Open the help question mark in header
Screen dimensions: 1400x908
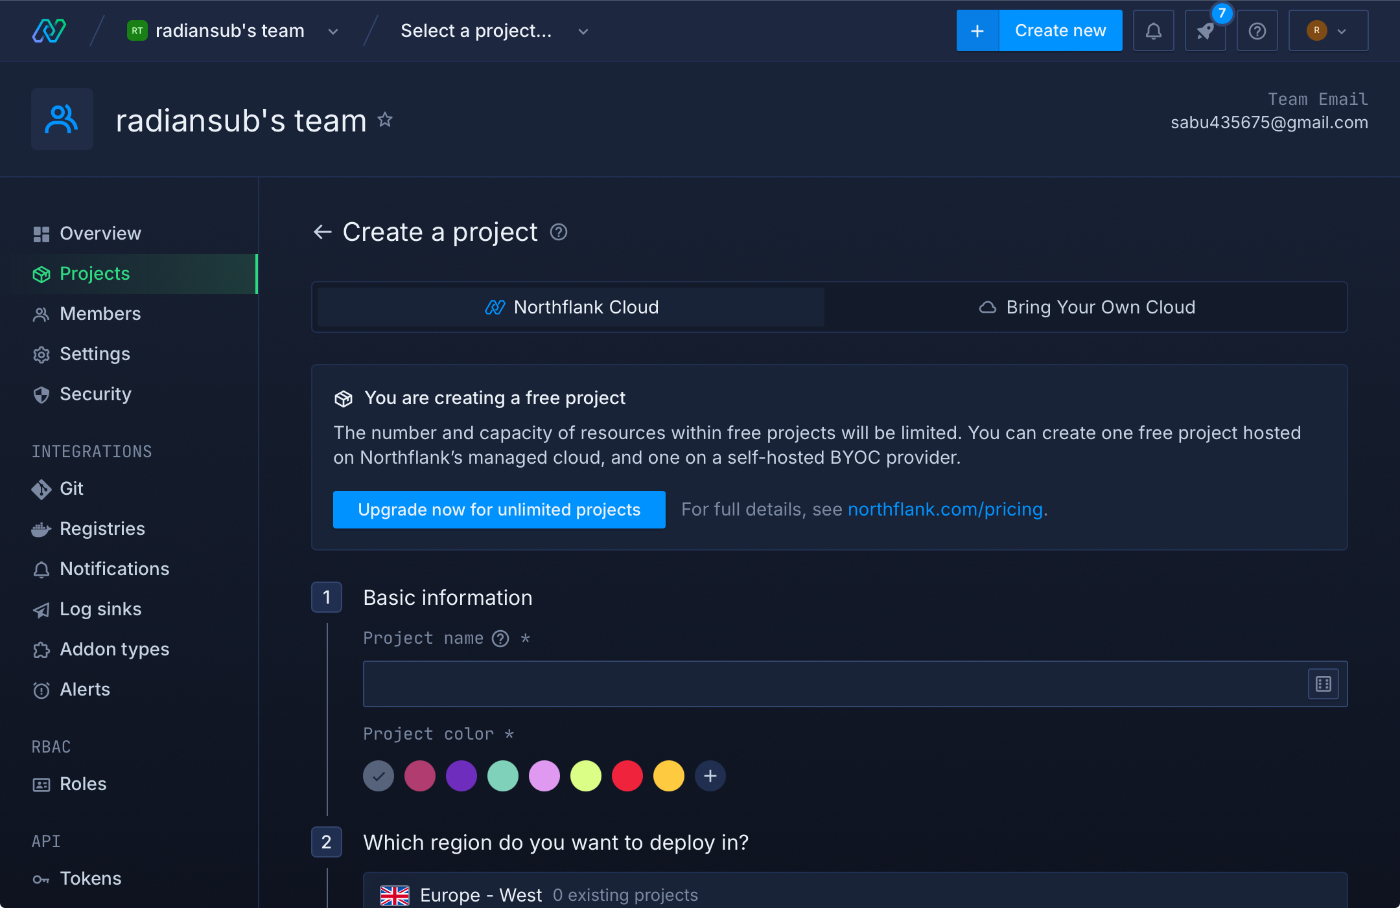(x=1257, y=31)
